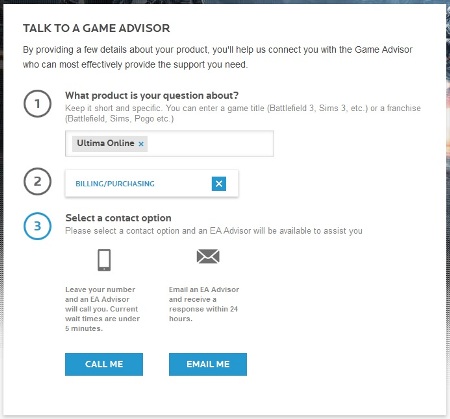This screenshot has height=419, width=450.
Task: Click the EMAIL ME button
Action: [208, 364]
